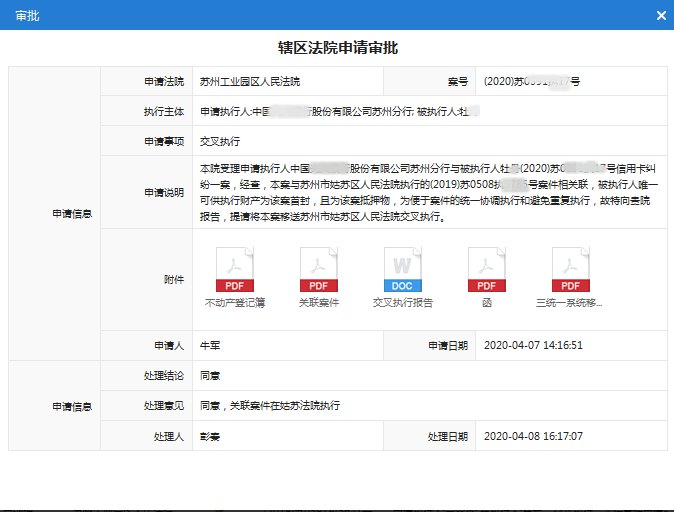The height and width of the screenshot is (512, 674).
Task: Open the 关联案件 PDF attachment icon
Action: 319,269
